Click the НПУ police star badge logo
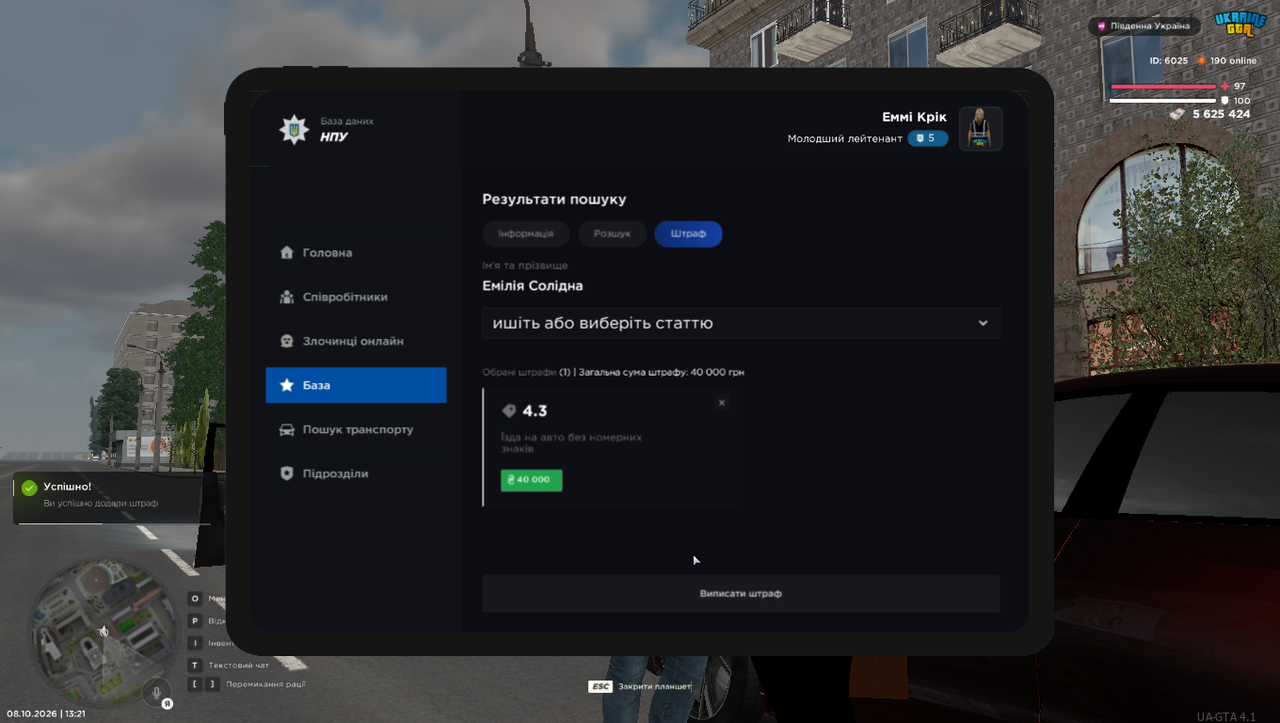This screenshot has width=1280, height=723. (294, 129)
